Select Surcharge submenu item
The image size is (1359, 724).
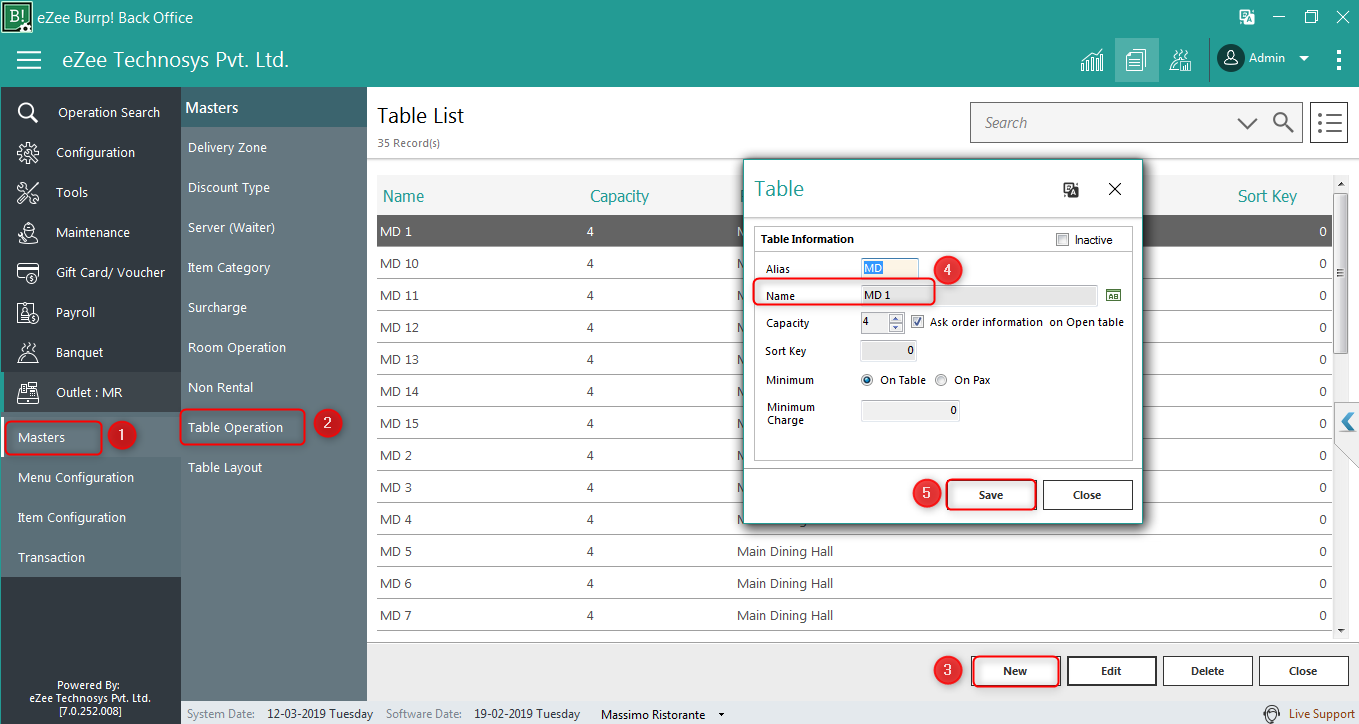(217, 307)
